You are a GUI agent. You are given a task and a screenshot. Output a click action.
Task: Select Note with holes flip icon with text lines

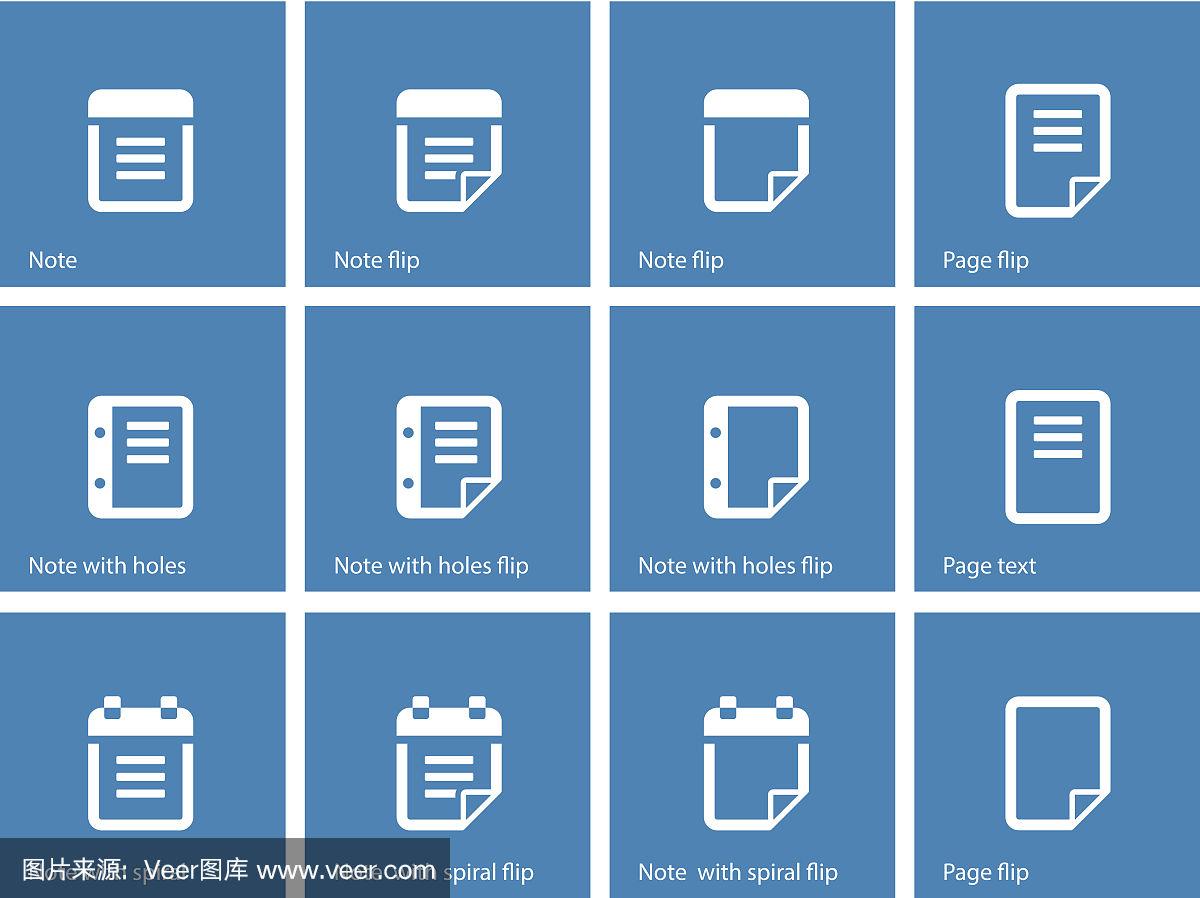[x=448, y=457]
